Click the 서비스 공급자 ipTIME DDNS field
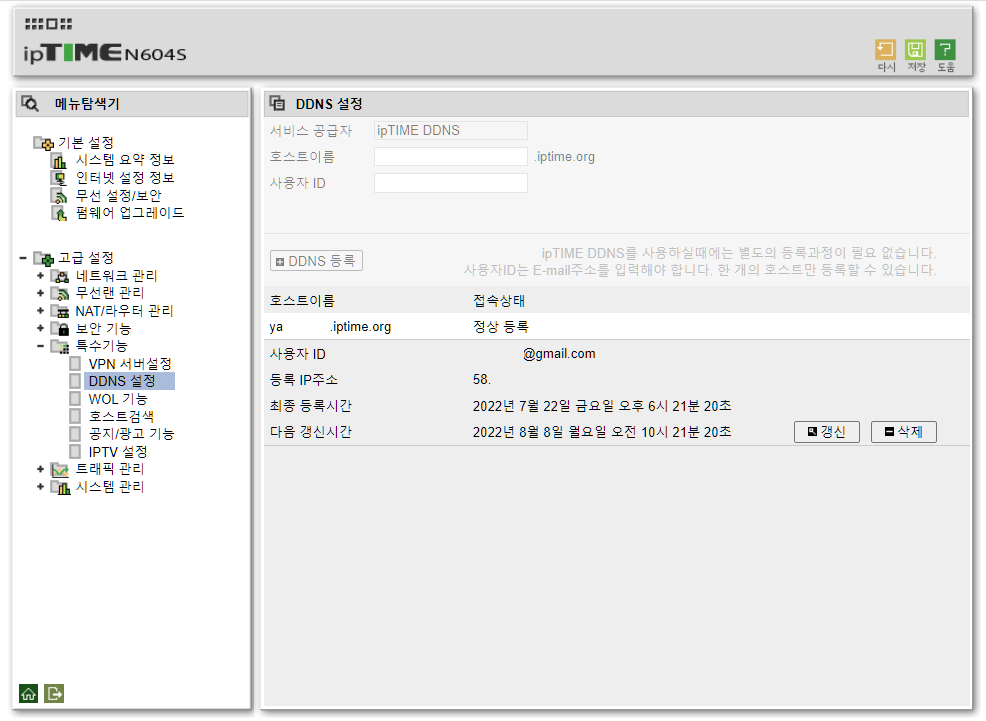Screen dimensions: 986x721 click(x=451, y=130)
